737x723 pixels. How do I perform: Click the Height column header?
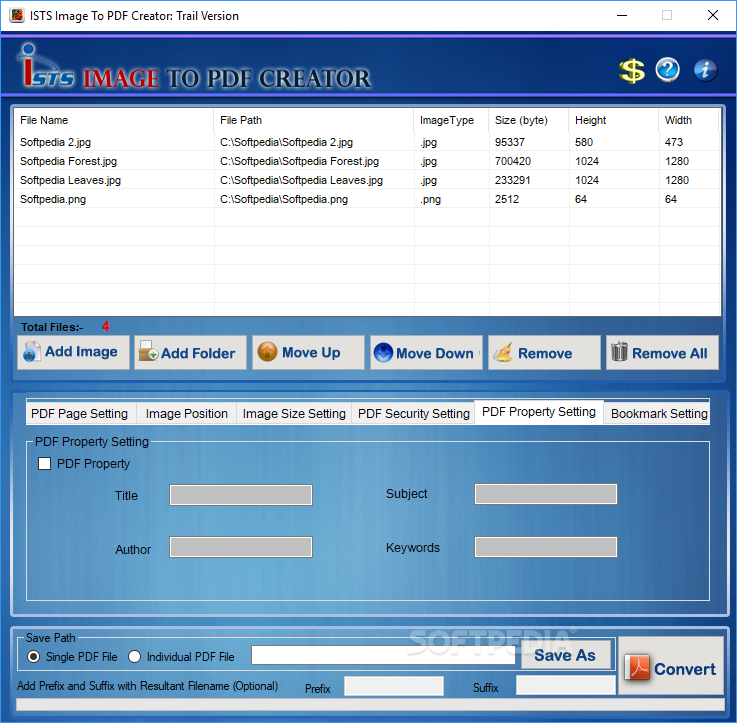tap(613, 120)
